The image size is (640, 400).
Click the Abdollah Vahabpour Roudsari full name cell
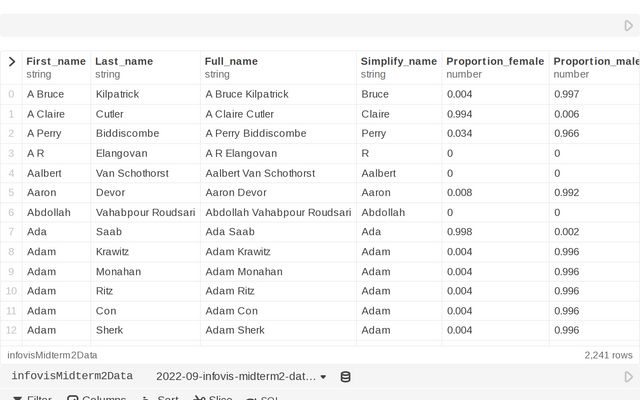(x=278, y=212)
